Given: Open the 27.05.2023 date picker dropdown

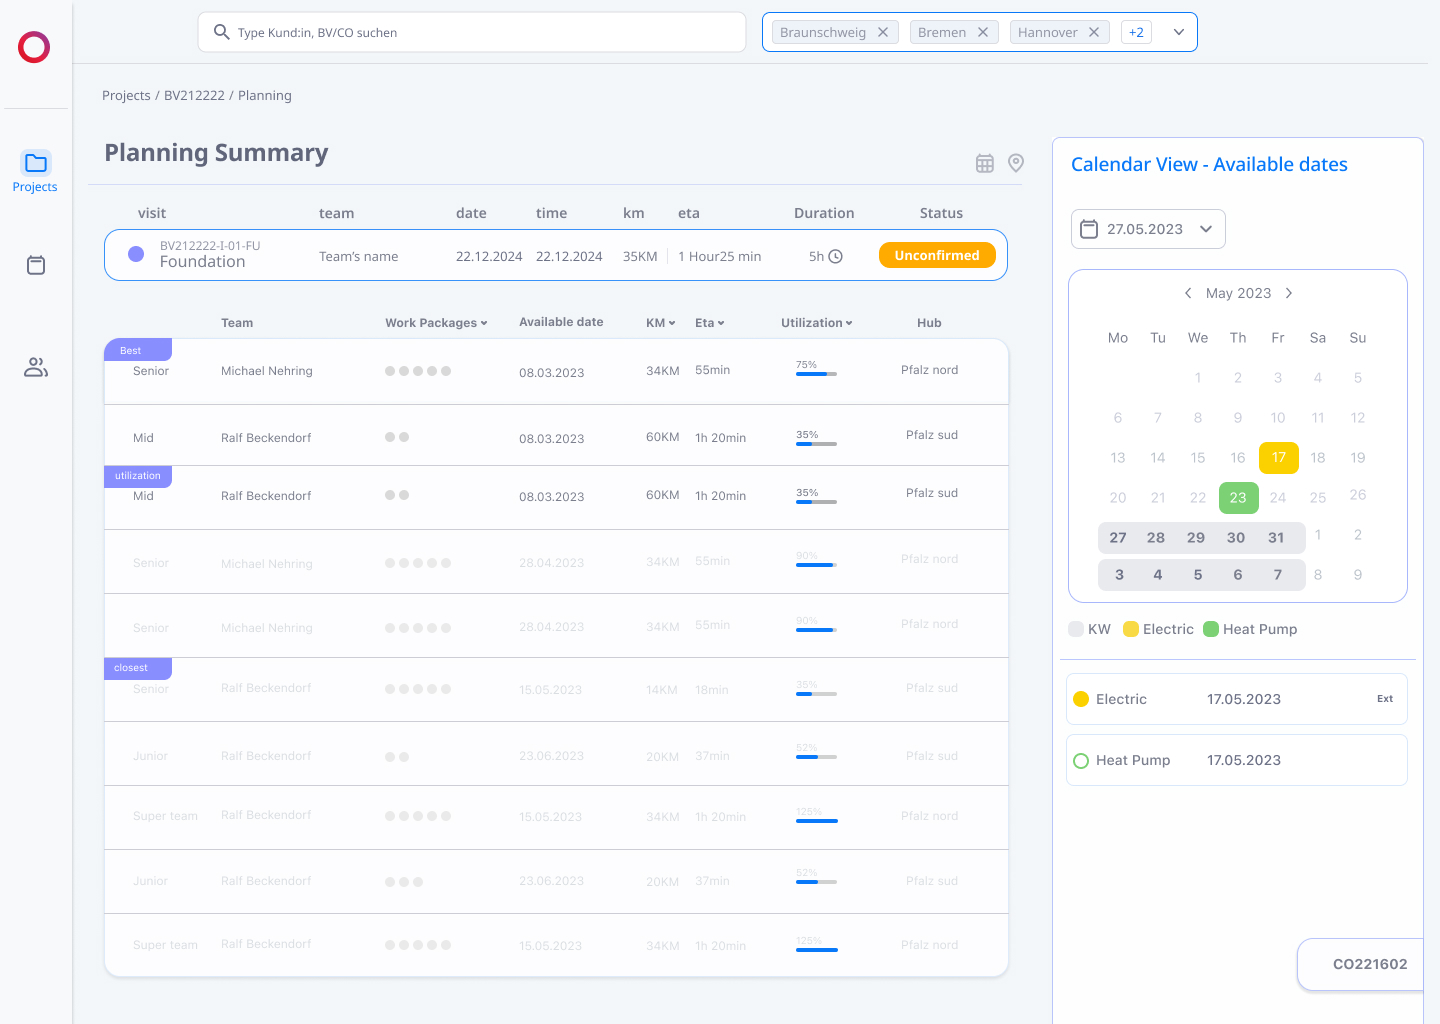Looking at the screenshot, I should pyautogui.click(x=1148, y=229).
